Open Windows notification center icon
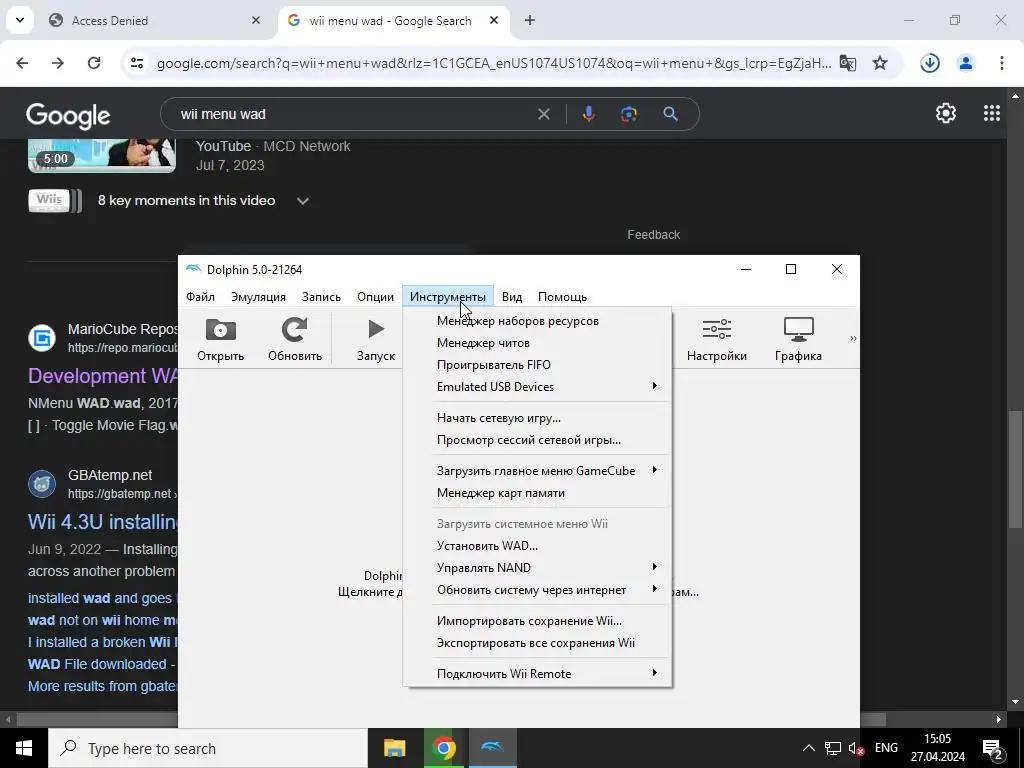Viewport: 1024px width, 768px height. pyautogui.click(x=993, y=748)
